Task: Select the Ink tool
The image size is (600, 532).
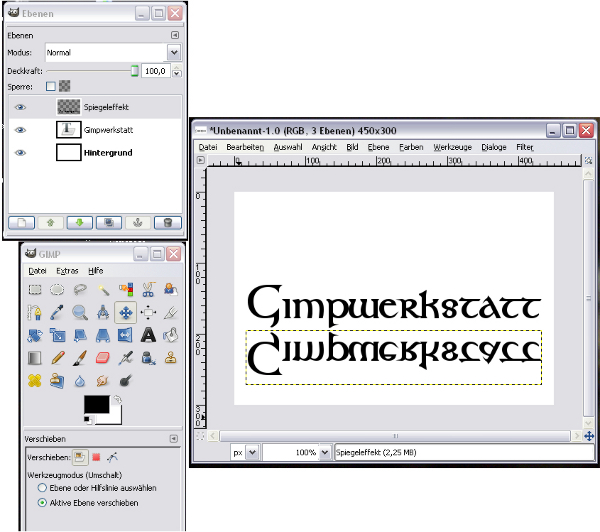Action: (148, 358)
